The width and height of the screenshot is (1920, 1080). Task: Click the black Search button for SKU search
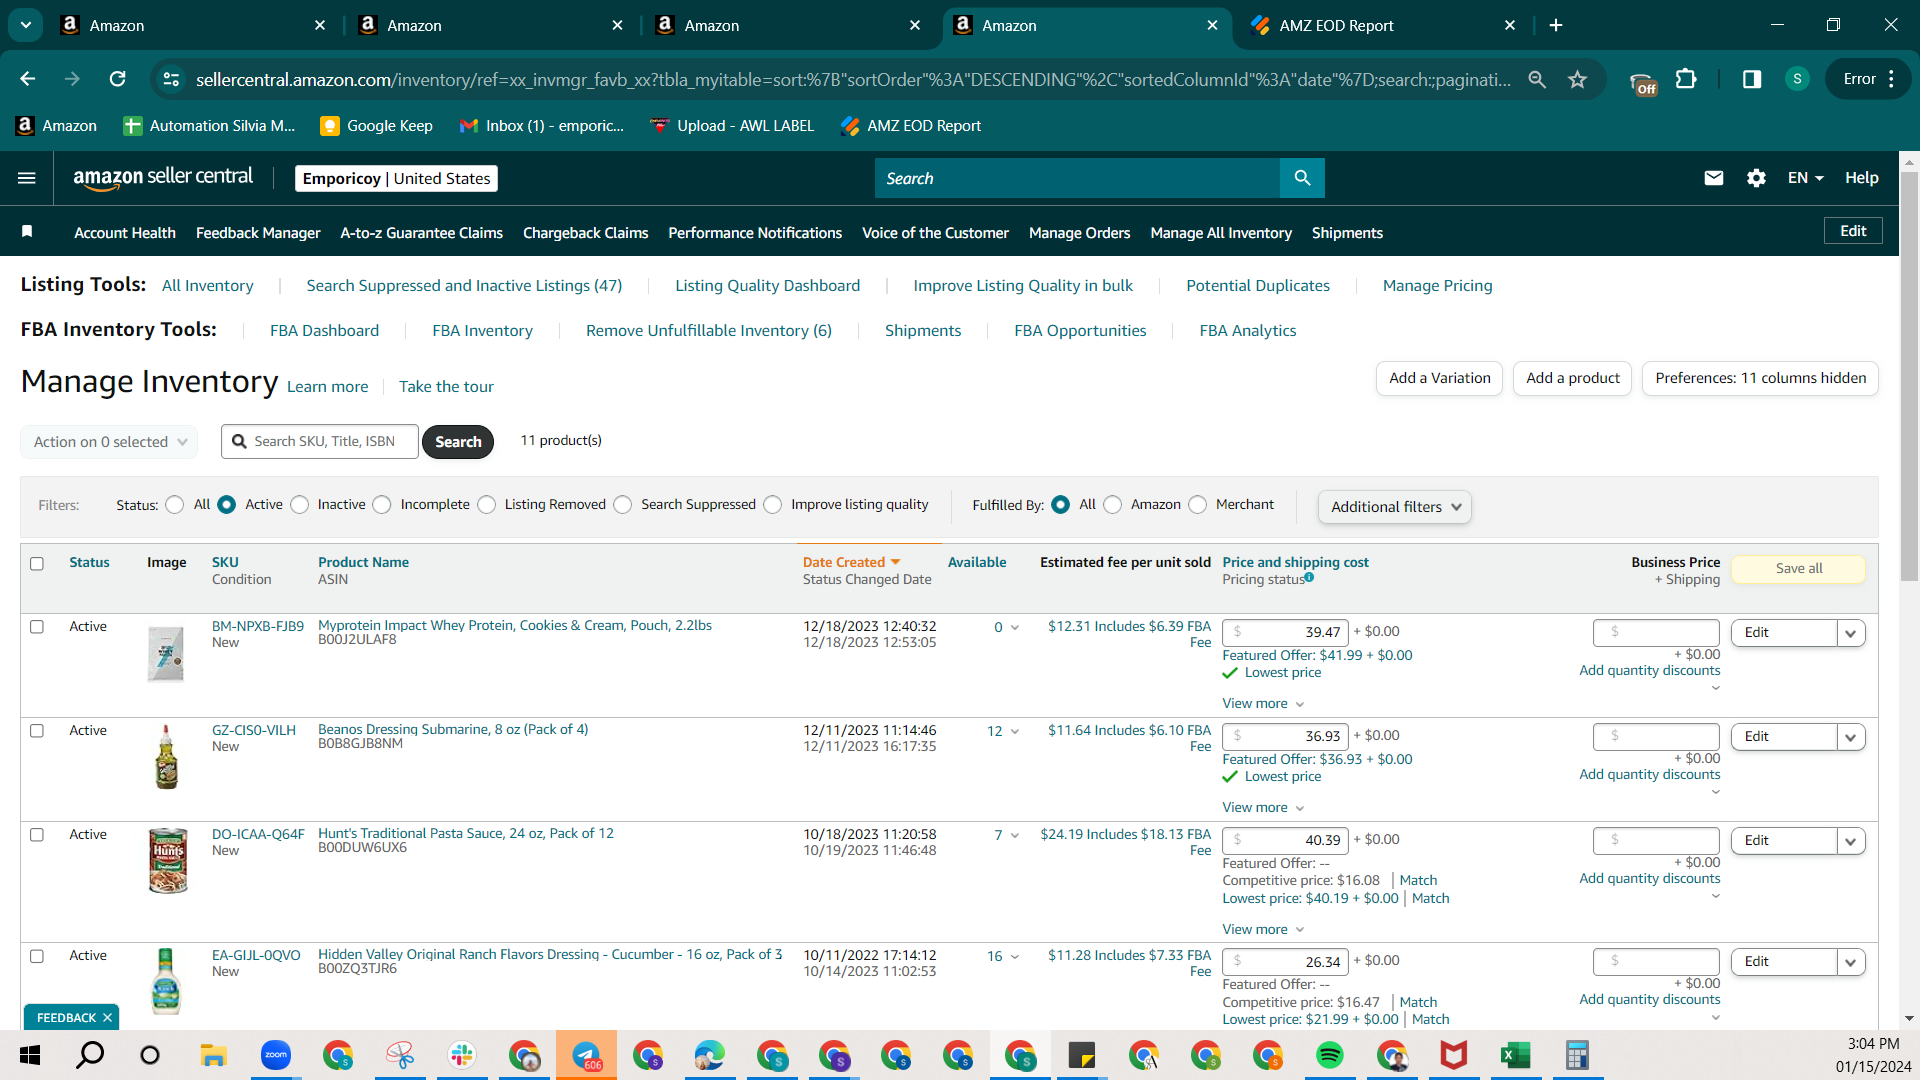(x=458, y=442)
